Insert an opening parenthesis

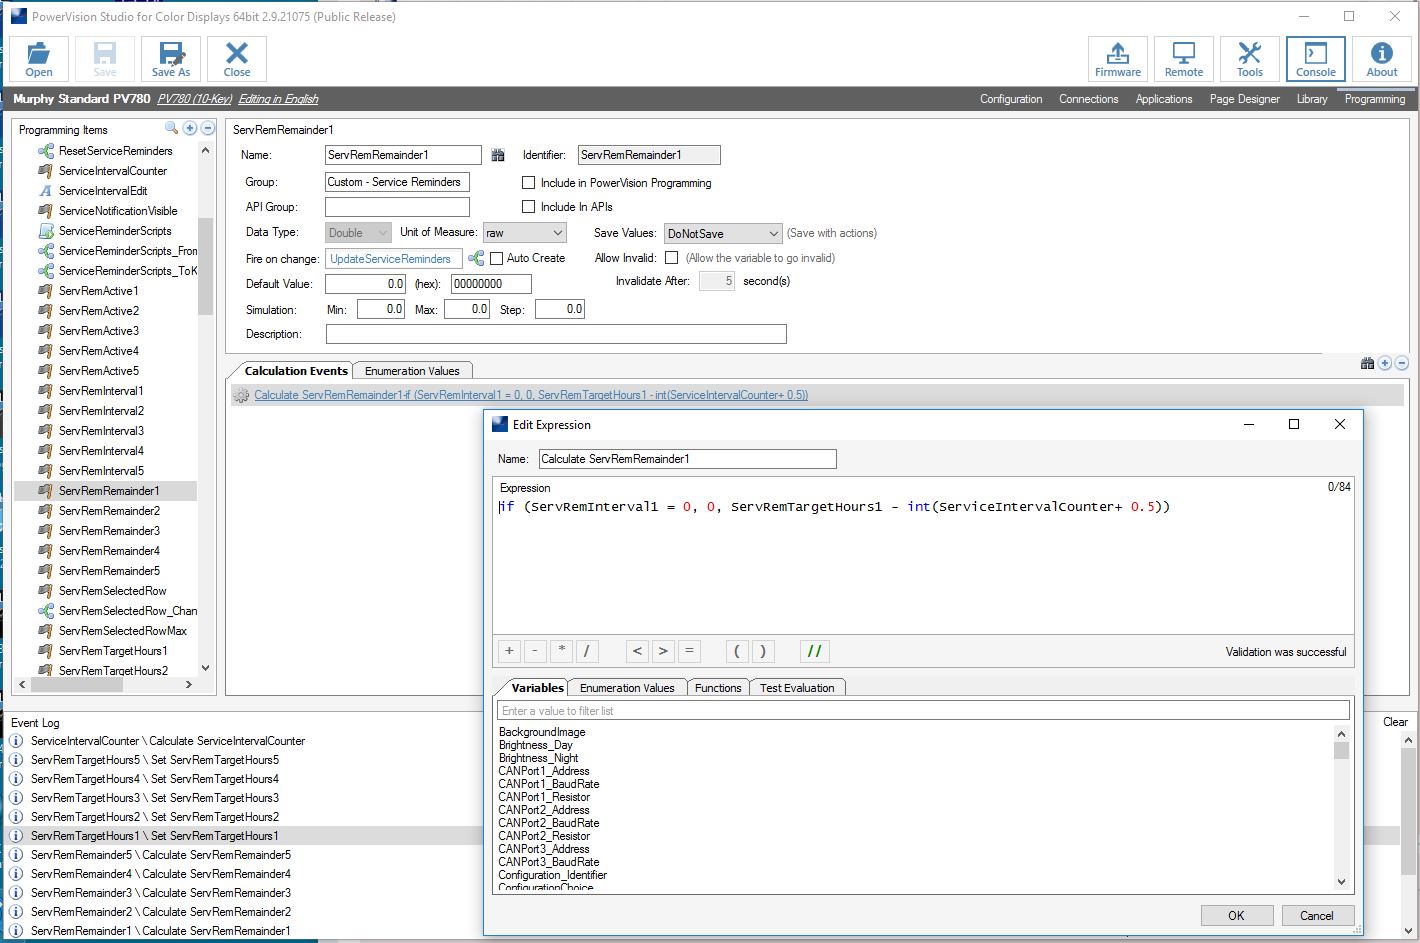737,651
